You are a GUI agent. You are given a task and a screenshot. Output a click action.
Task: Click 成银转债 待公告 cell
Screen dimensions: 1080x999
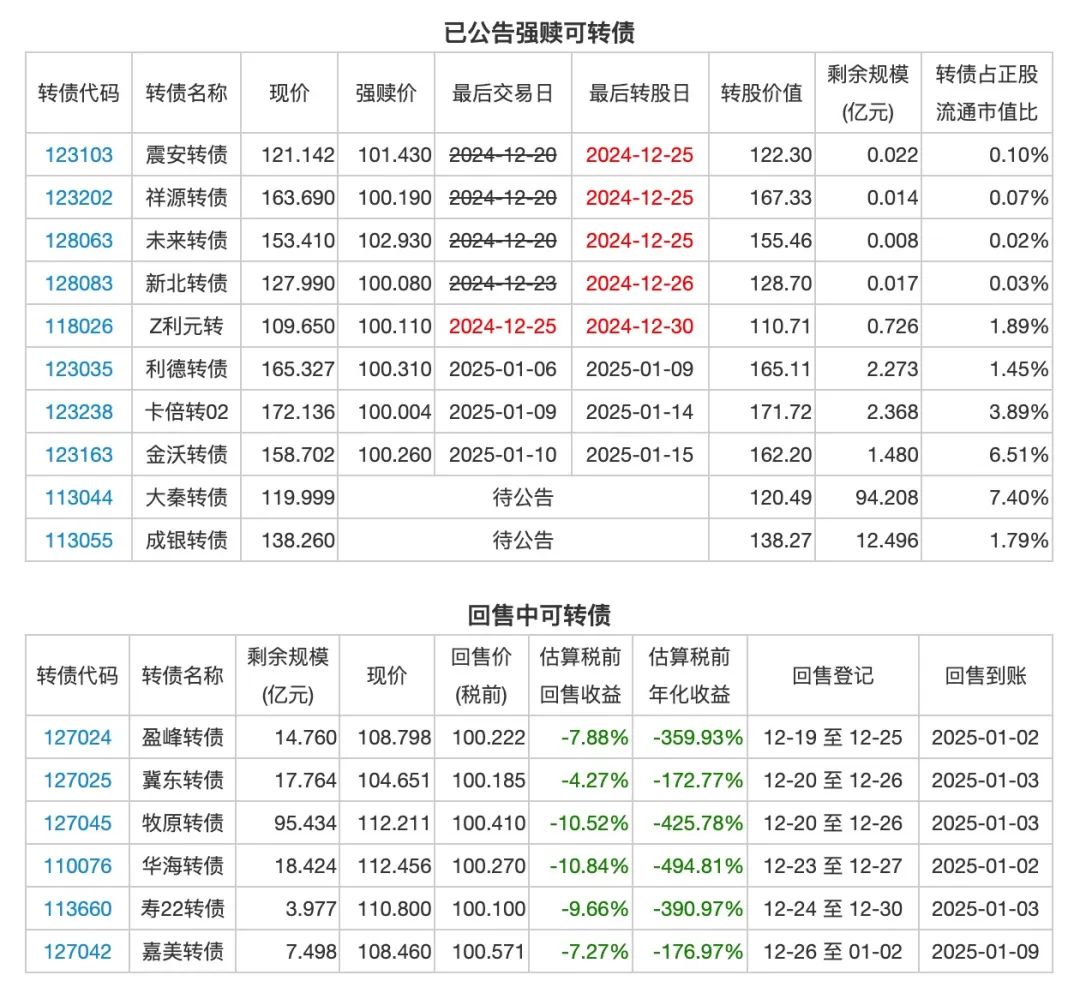[x=523, y=540]
